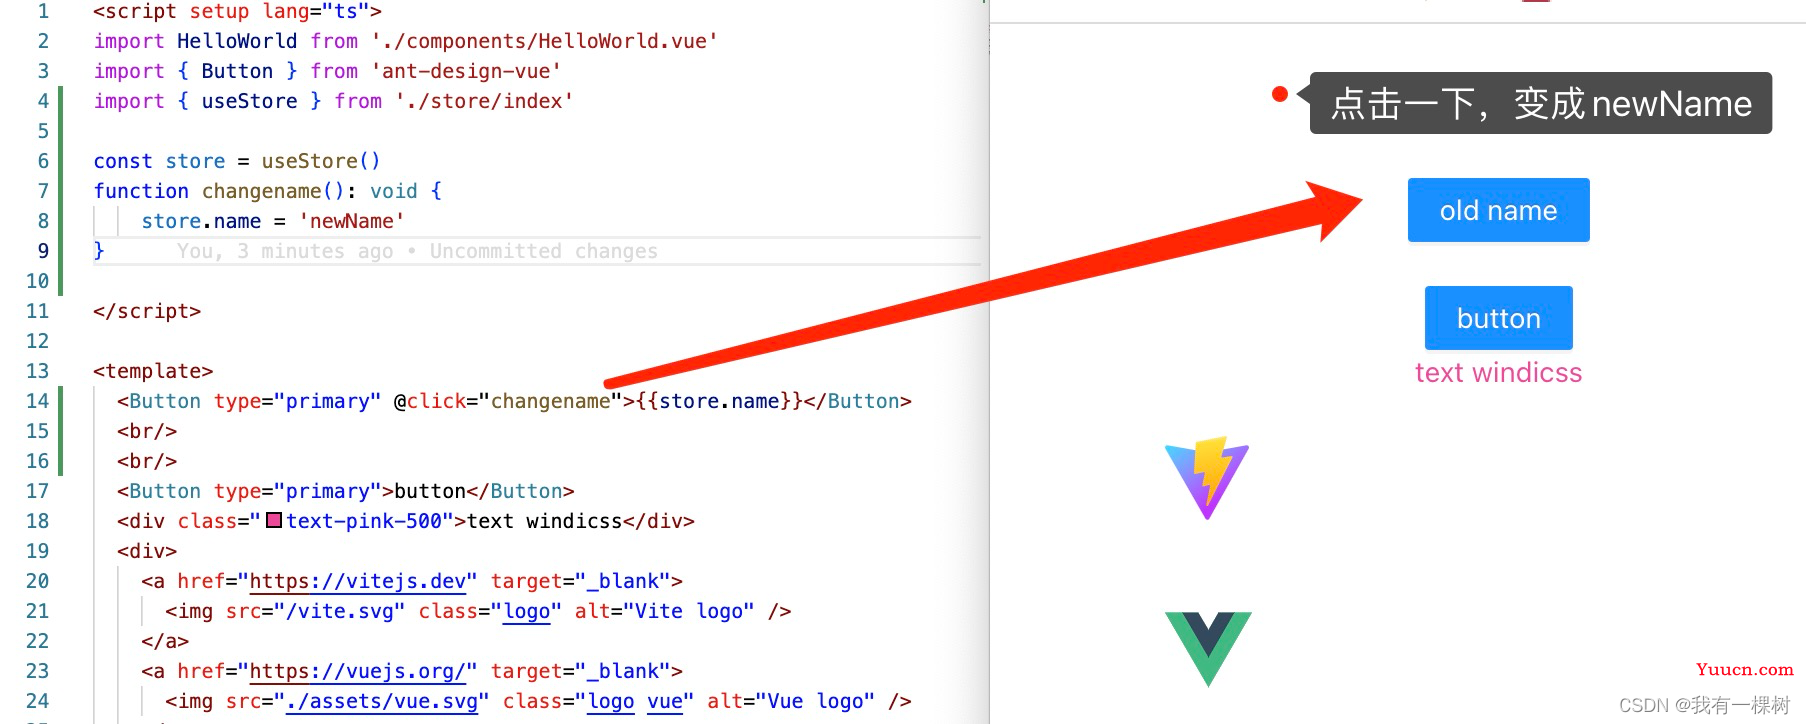Click the pink text-pink-500 color swatch
This screenshot has width=1806, height=724.
click(274, 520)
